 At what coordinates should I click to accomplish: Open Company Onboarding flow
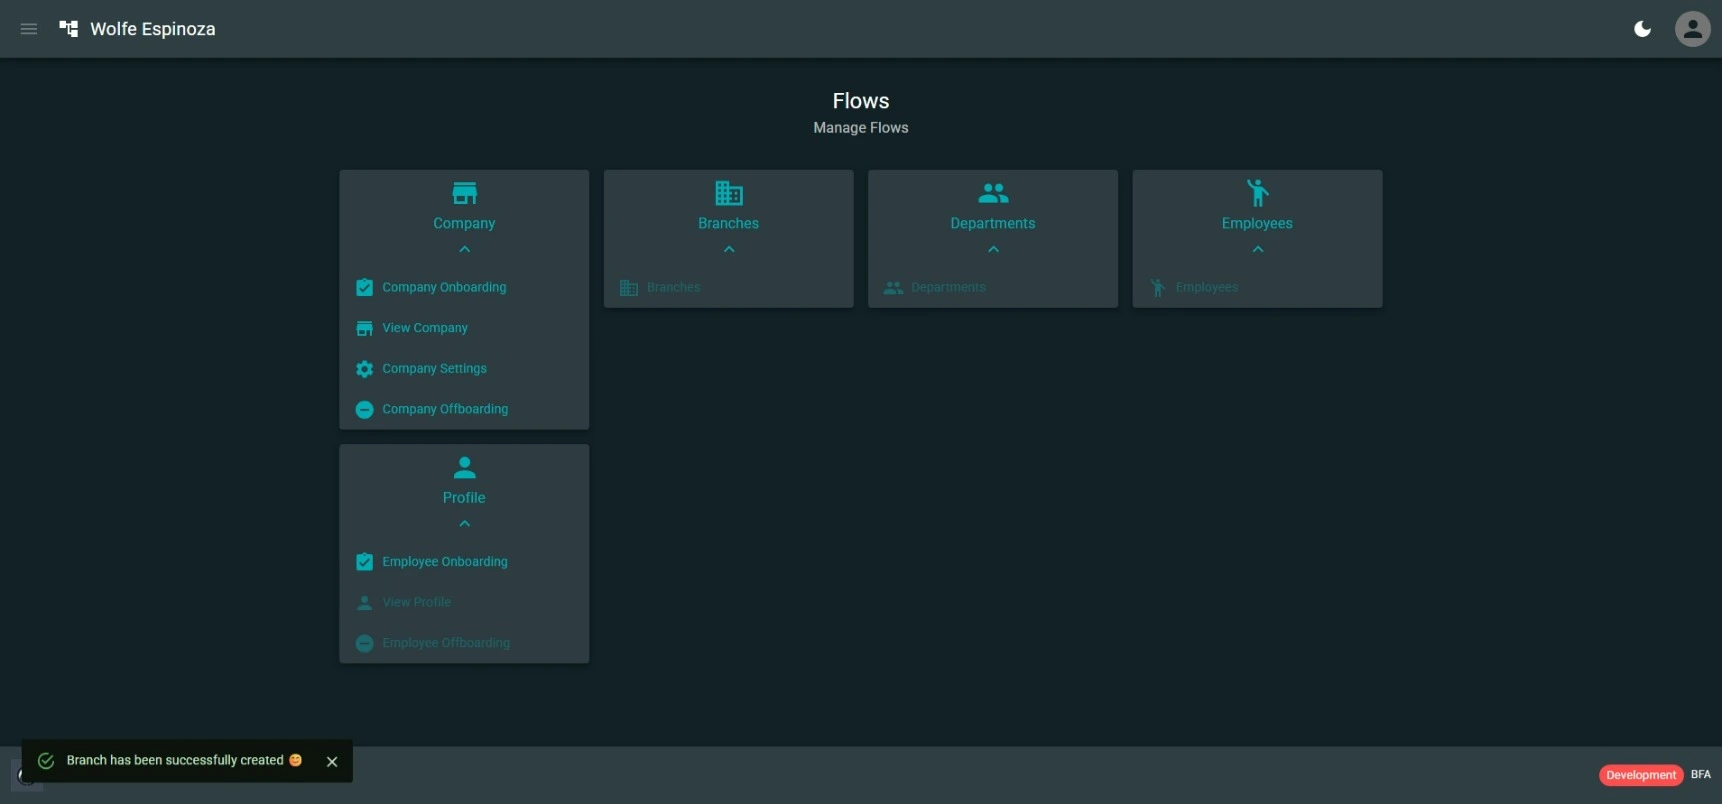click(444, 288)
